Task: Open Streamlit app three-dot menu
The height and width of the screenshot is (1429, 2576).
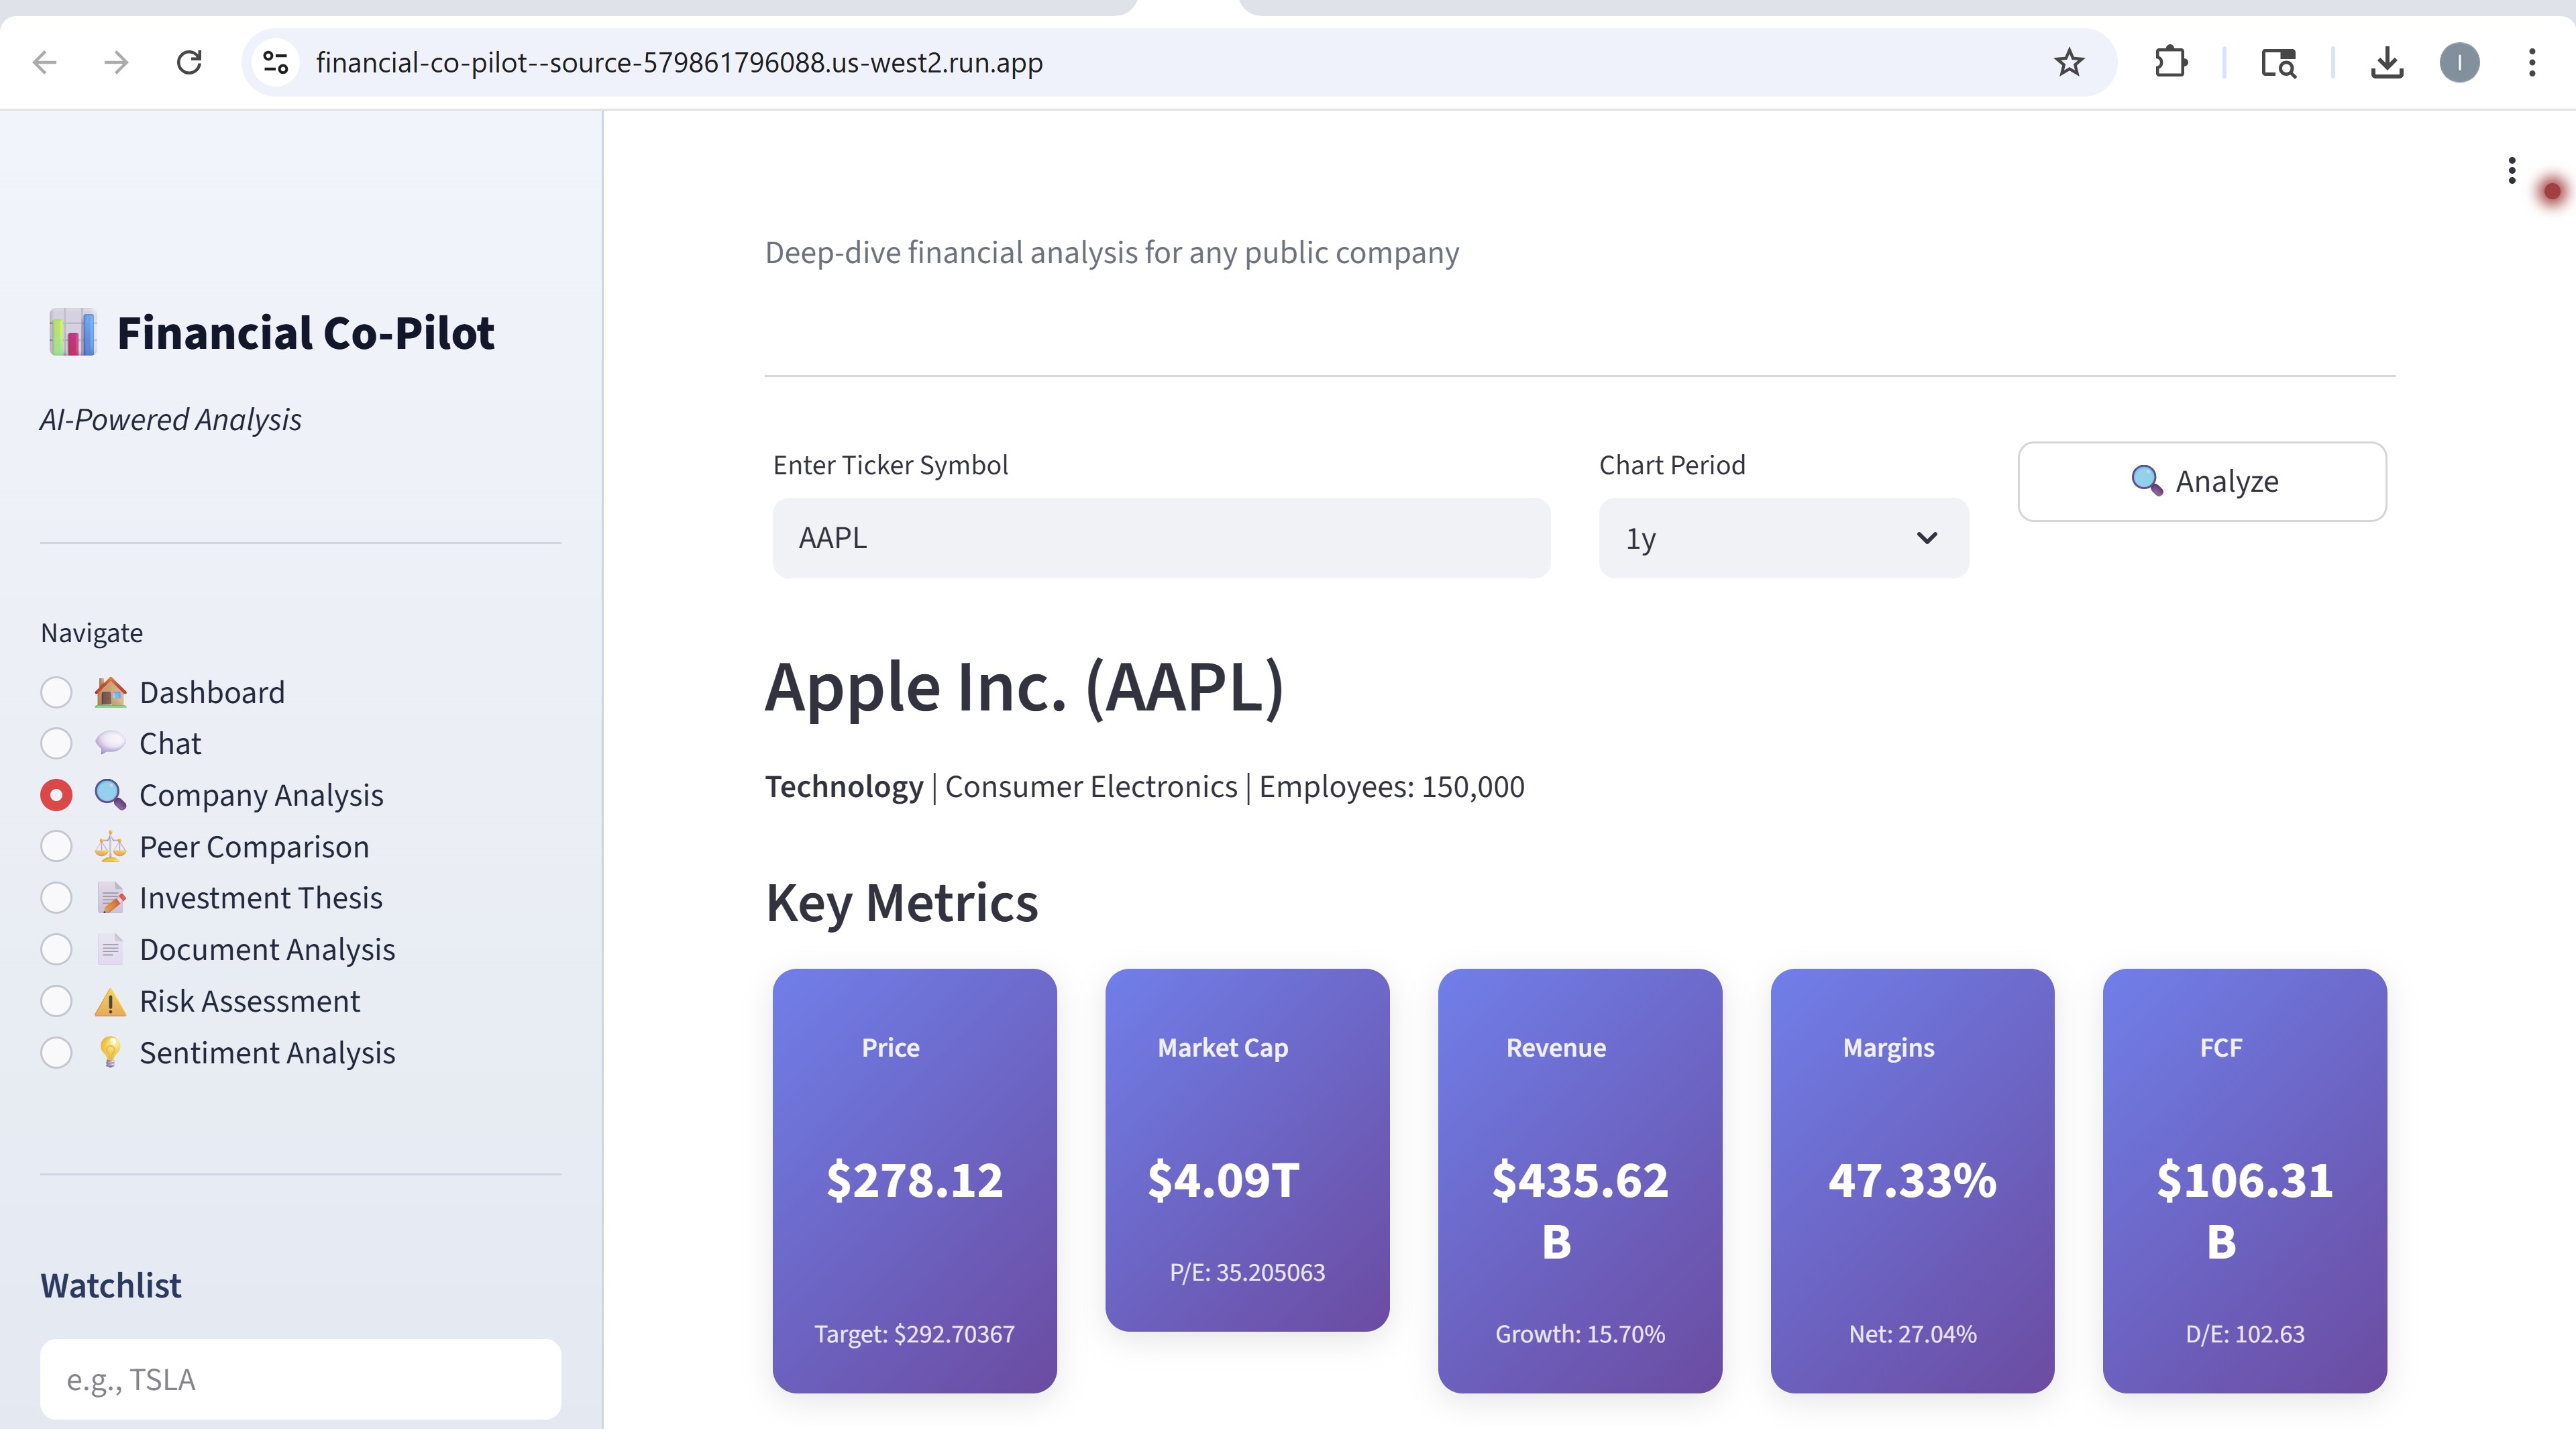Action: [x=2511, y=170]
